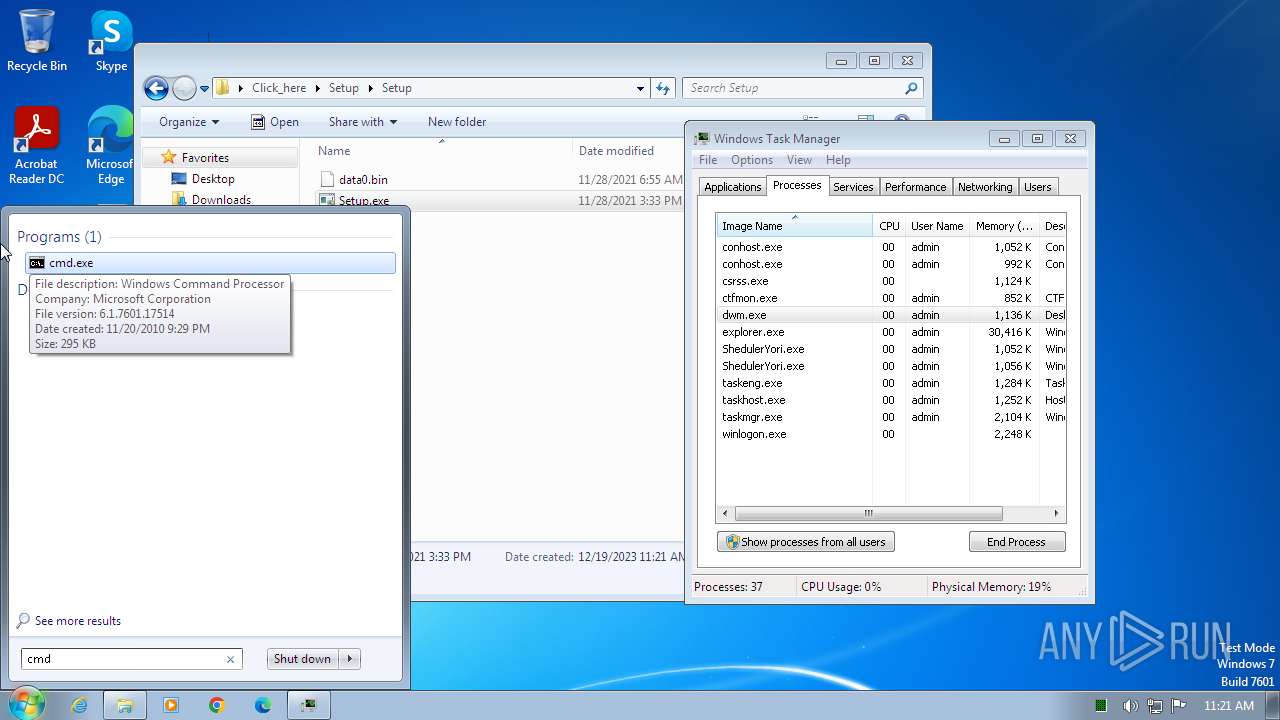Switch to the Networking tab
Screen dimensions: 1280x720
coord(985,187)
